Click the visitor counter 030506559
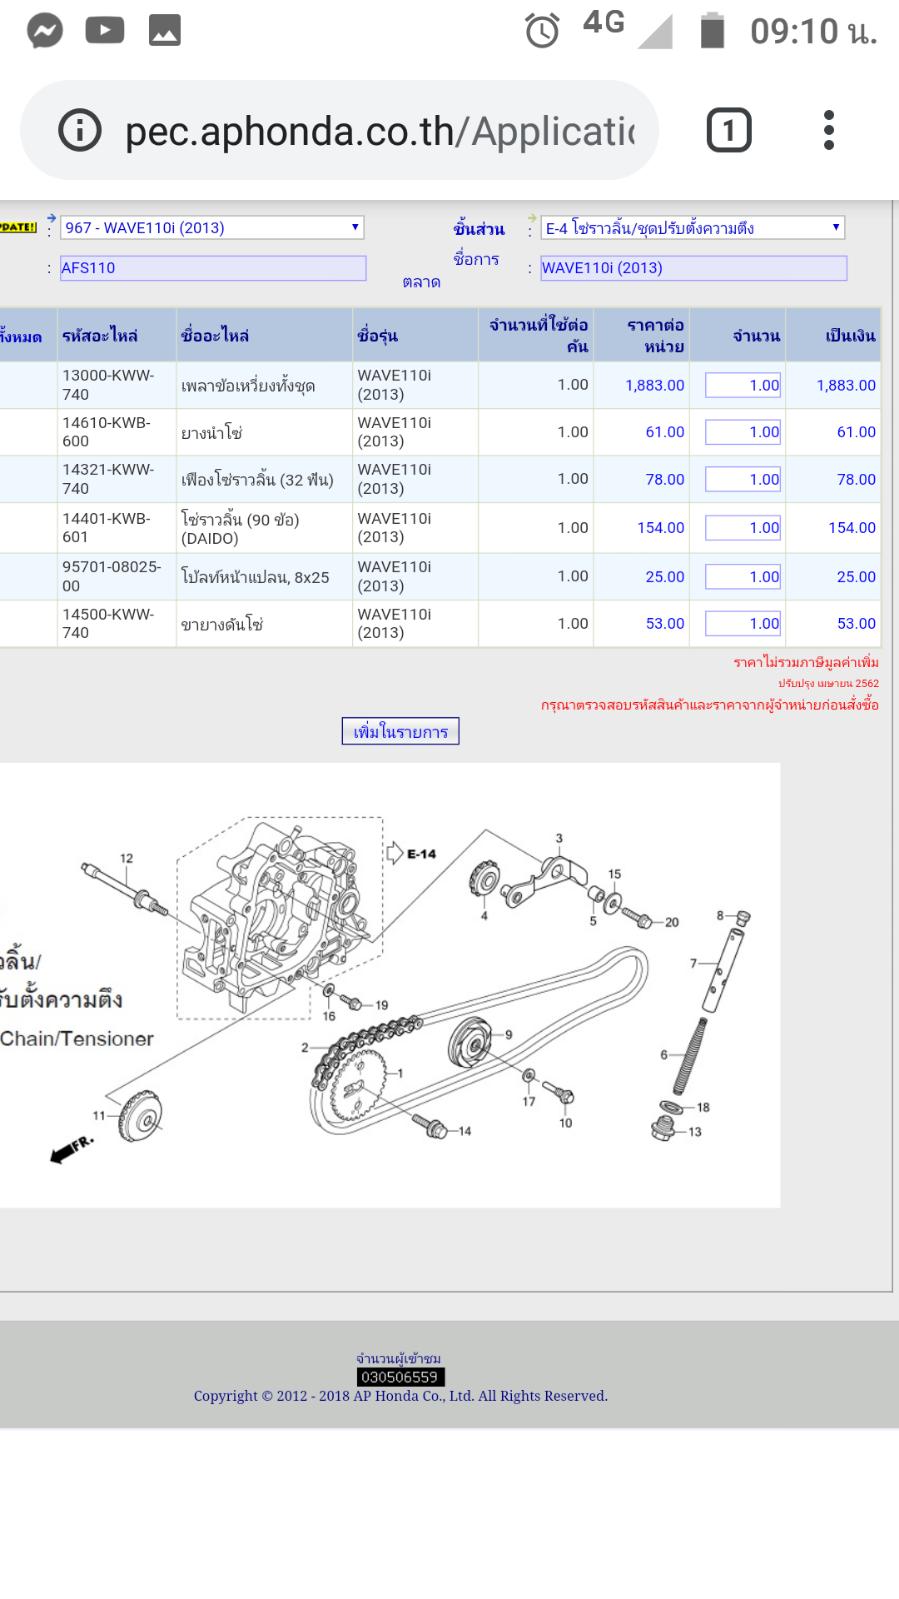The image size is (899, 1599). [400, 1377]
